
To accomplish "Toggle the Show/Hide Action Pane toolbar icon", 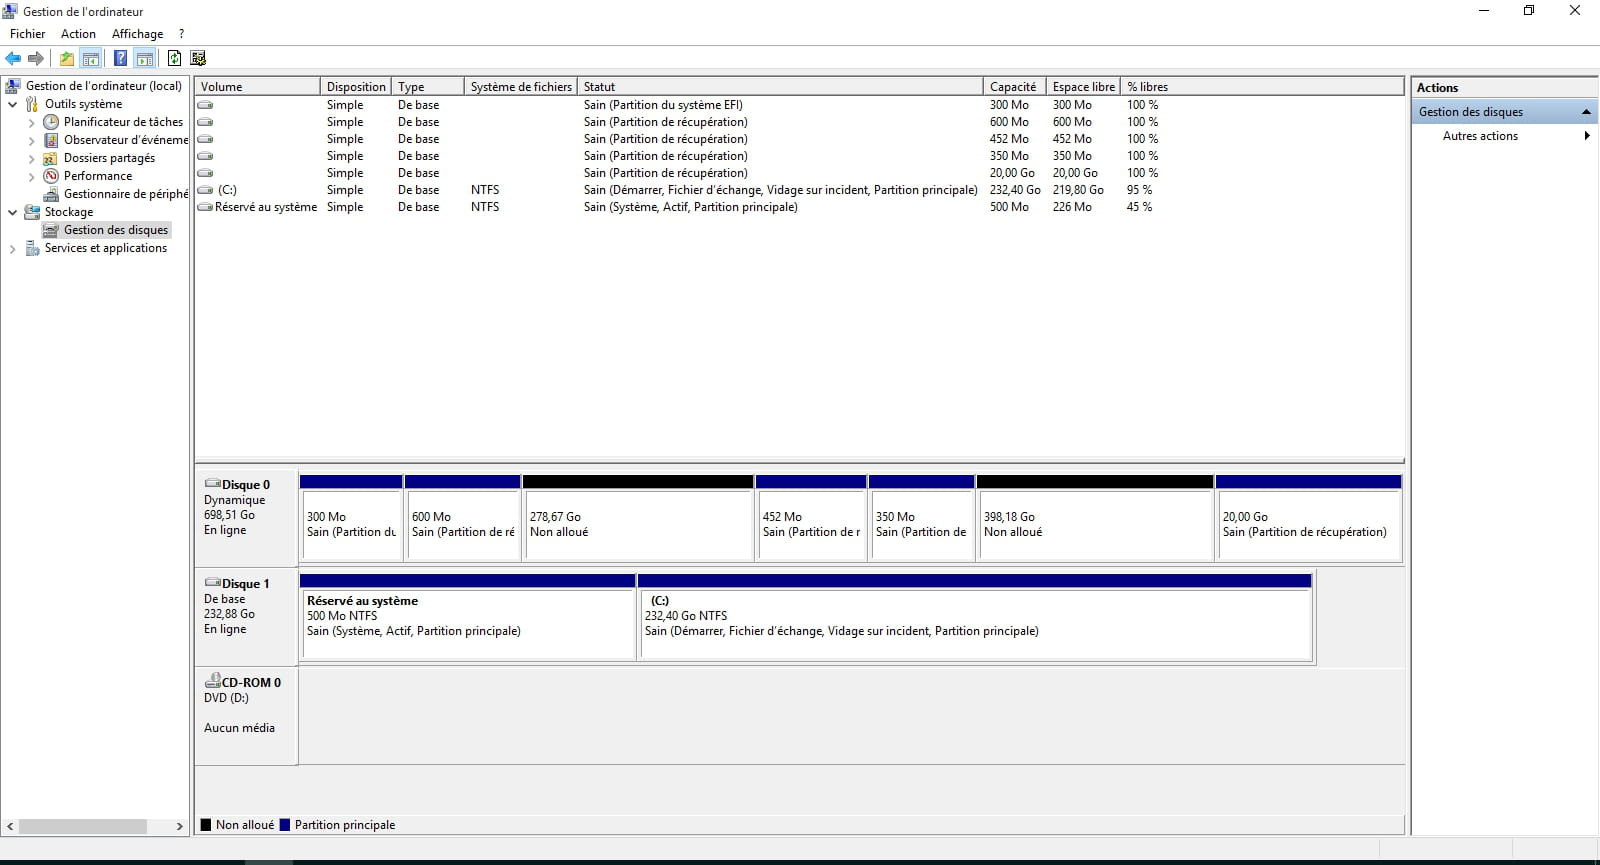I will [145, 58].
